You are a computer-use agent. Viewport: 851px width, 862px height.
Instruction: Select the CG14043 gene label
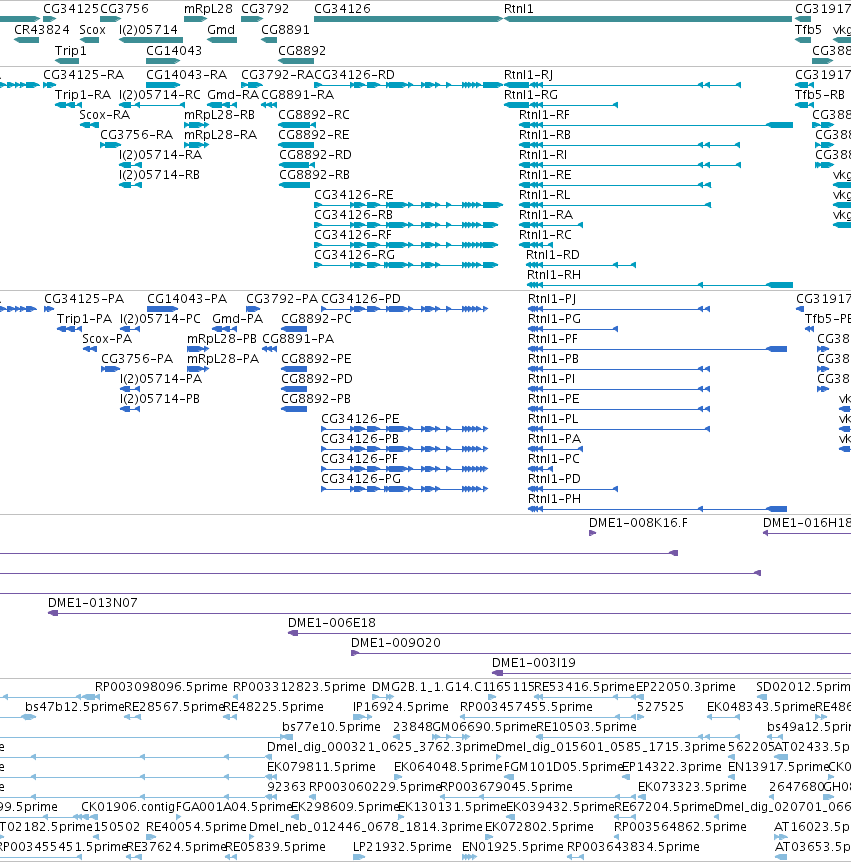[x=174, y=51]
